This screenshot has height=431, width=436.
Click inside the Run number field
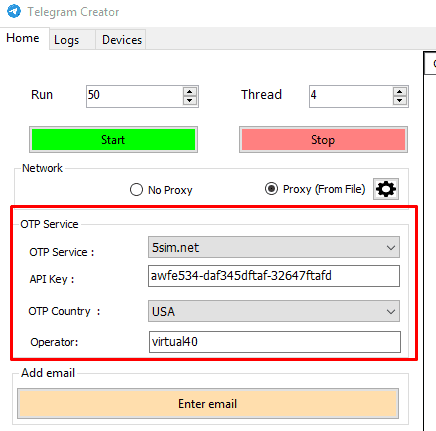pos(134,96)
